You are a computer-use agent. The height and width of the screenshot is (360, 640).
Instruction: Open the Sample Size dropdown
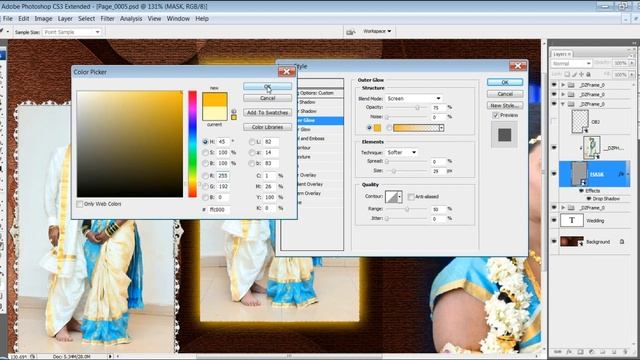(x=71, y=32)
